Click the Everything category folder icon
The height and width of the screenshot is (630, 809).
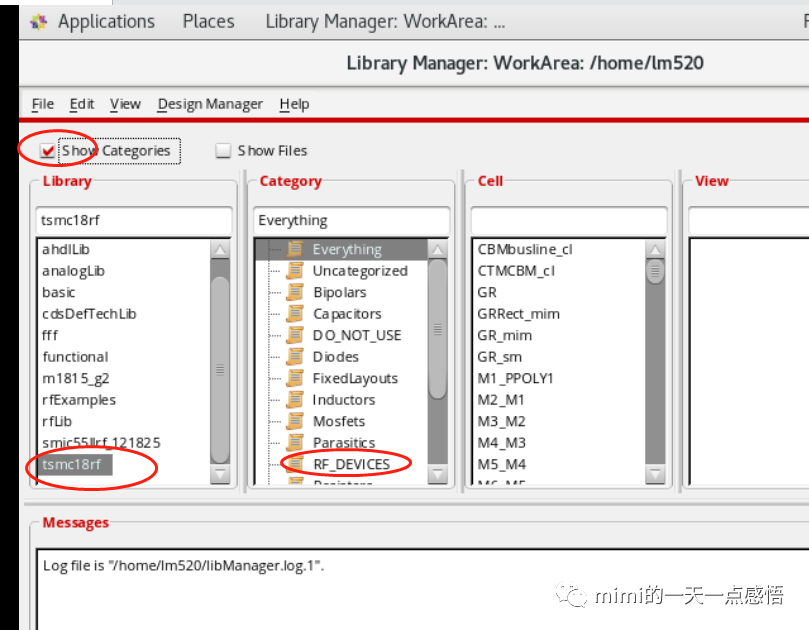[295, 249]
